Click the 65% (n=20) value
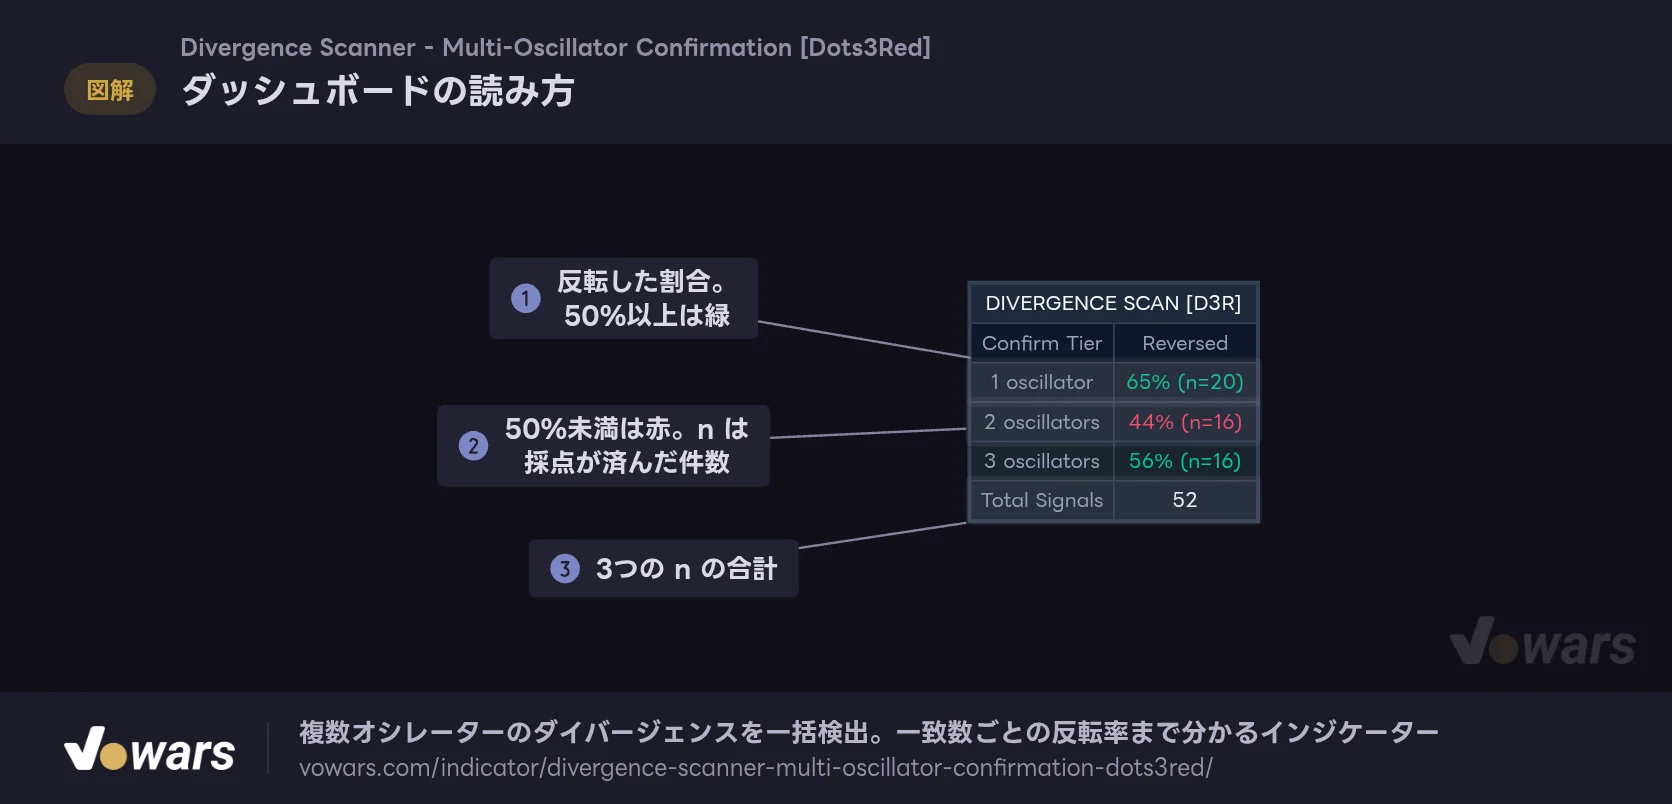The width and height of the screenshot is (1672, 804). (1185, 382)
